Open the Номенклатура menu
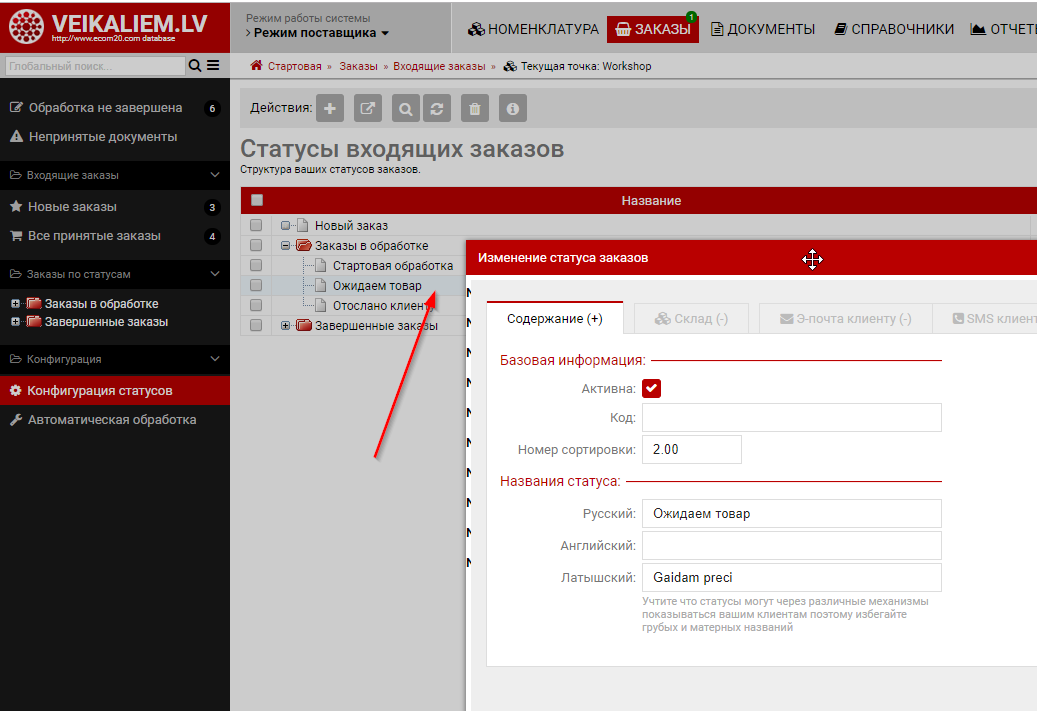The height and width of the screenshot is (711, 1037). click(x=533, y=29)
